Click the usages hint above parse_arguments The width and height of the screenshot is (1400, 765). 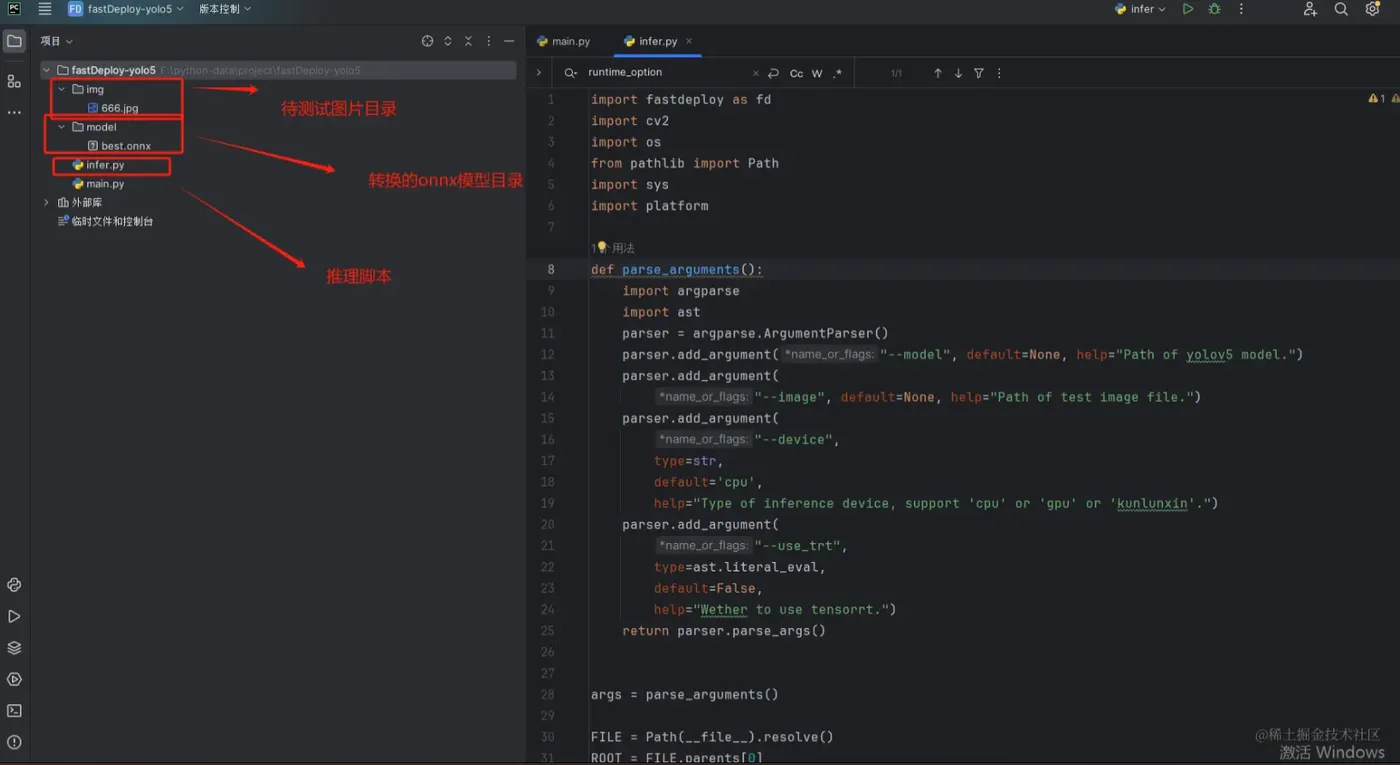(x=613, y=248)
